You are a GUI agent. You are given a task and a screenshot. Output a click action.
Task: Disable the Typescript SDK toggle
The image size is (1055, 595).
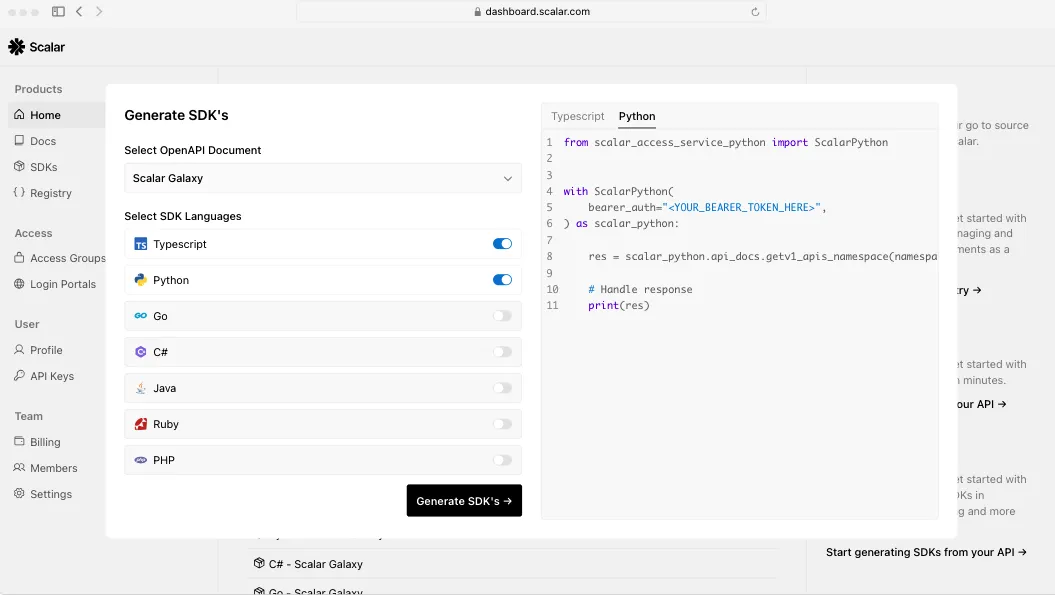point(502,244)
